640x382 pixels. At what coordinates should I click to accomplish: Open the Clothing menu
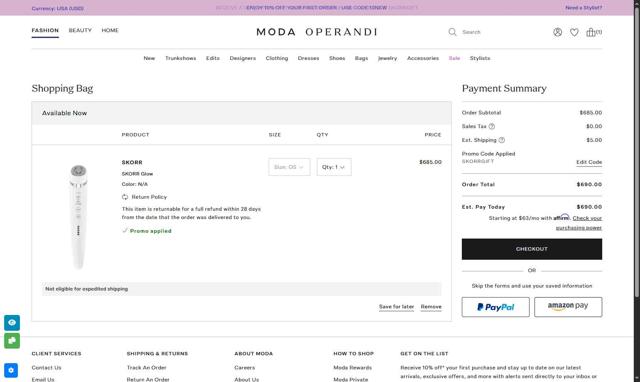pyautogui.click(x=277, y=58)
